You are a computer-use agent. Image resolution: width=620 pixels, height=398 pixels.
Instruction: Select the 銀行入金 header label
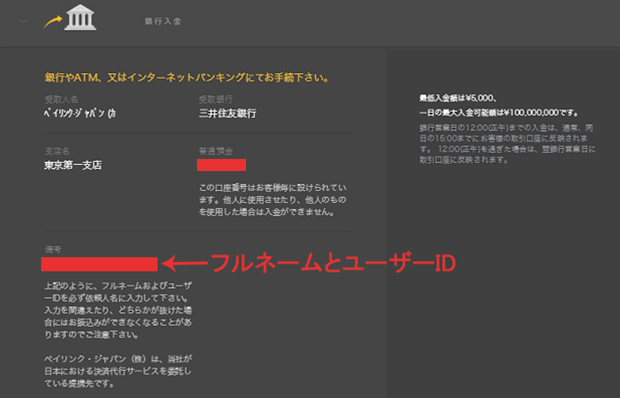[163, 21]
